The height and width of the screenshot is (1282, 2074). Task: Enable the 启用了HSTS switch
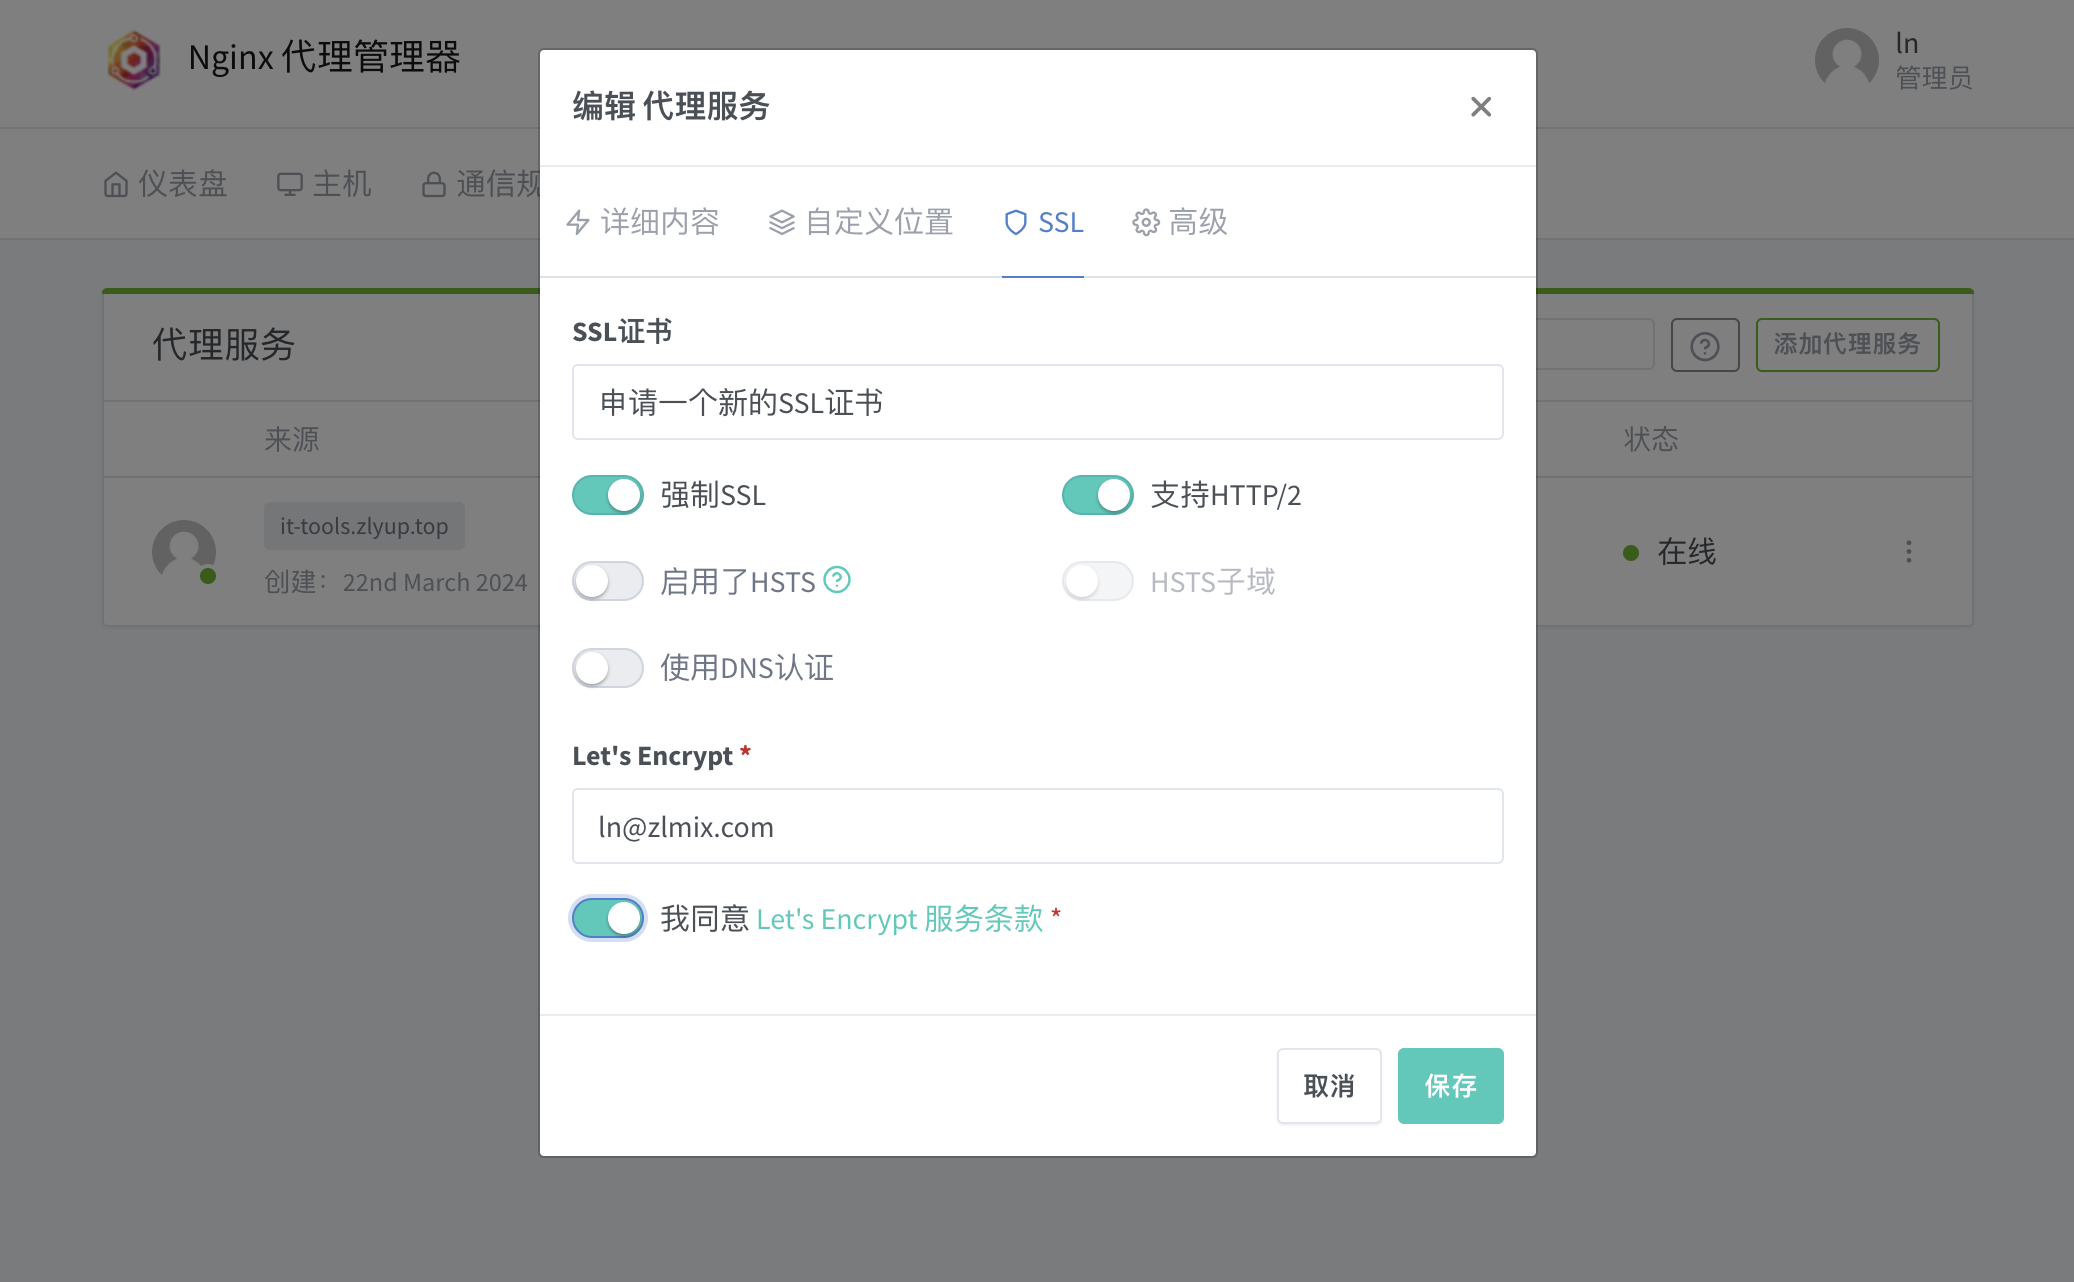(x=608, y=581)
